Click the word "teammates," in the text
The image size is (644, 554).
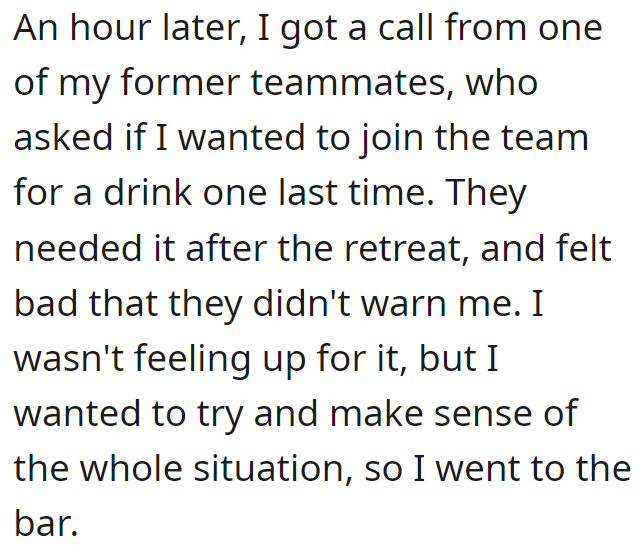[x=353, y=83]
